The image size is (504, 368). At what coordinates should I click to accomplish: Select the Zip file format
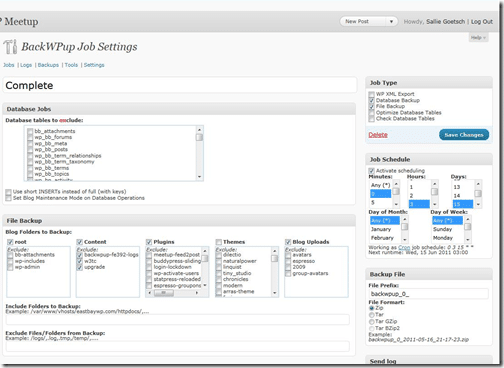point(371,308)
